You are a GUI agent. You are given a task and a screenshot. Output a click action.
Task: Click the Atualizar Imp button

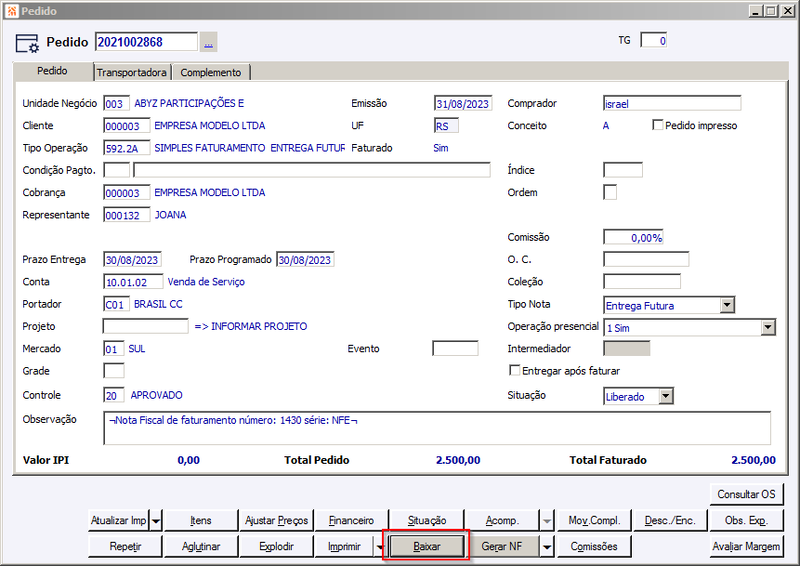[119, 521]
